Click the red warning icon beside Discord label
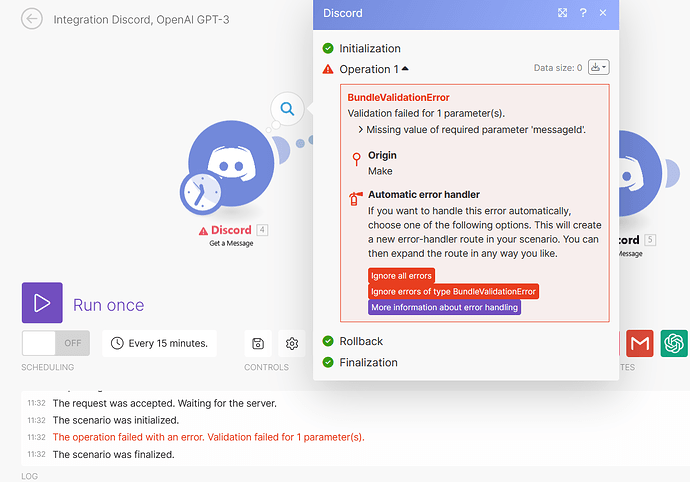Screen dimensions: 690x482 203,231
